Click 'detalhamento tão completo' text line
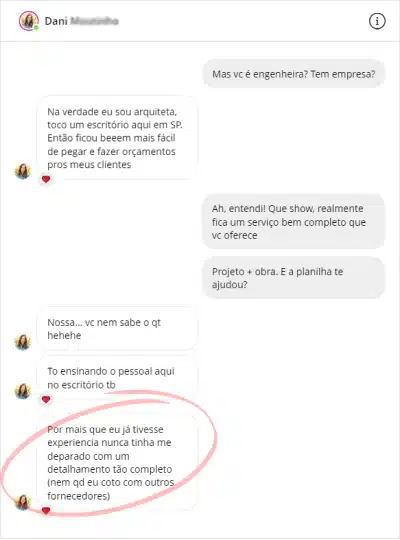The width and height of the screenshot is (400, 540). tap(110, 469)
